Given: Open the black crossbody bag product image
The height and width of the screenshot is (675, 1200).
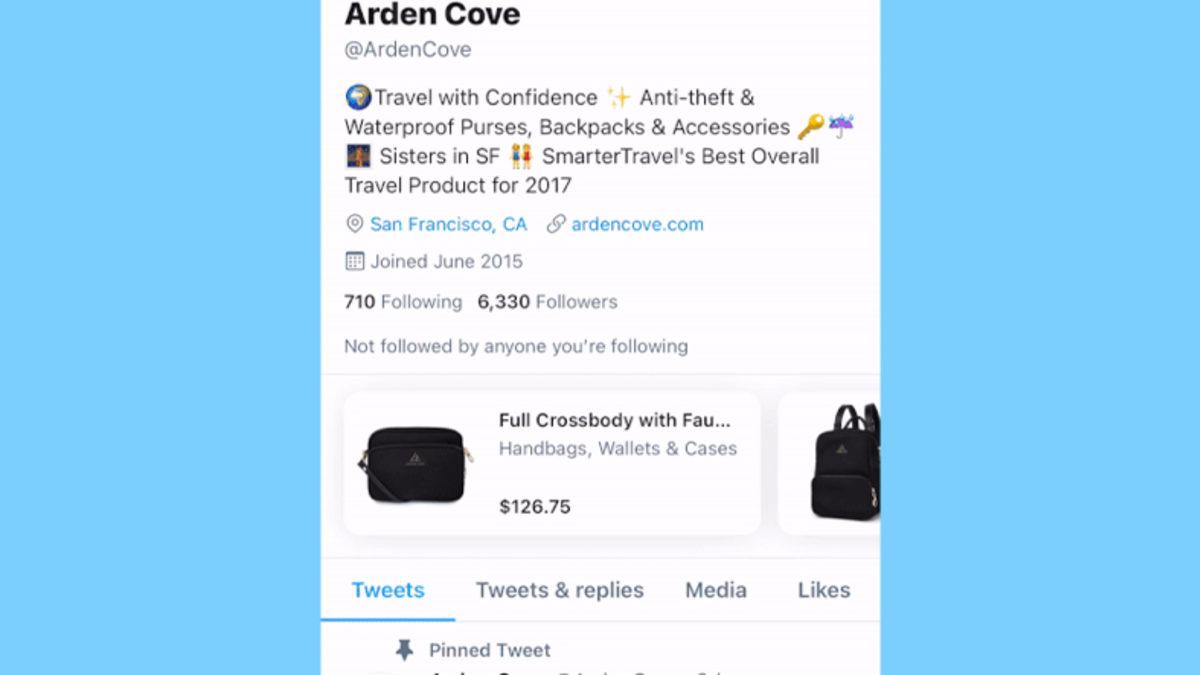Looking at the screenshot, I should 415,465.
